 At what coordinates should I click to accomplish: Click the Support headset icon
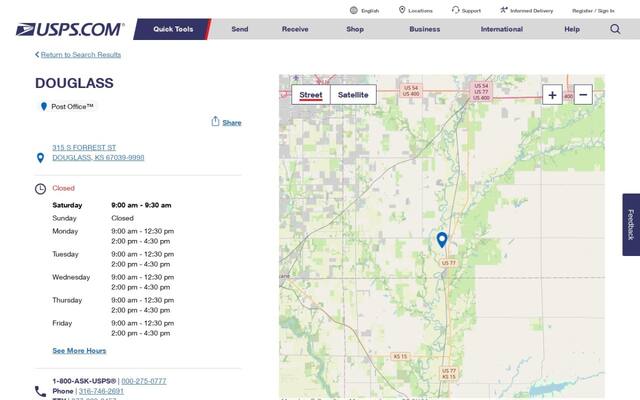pyautogui.click(x=456, y=10)
